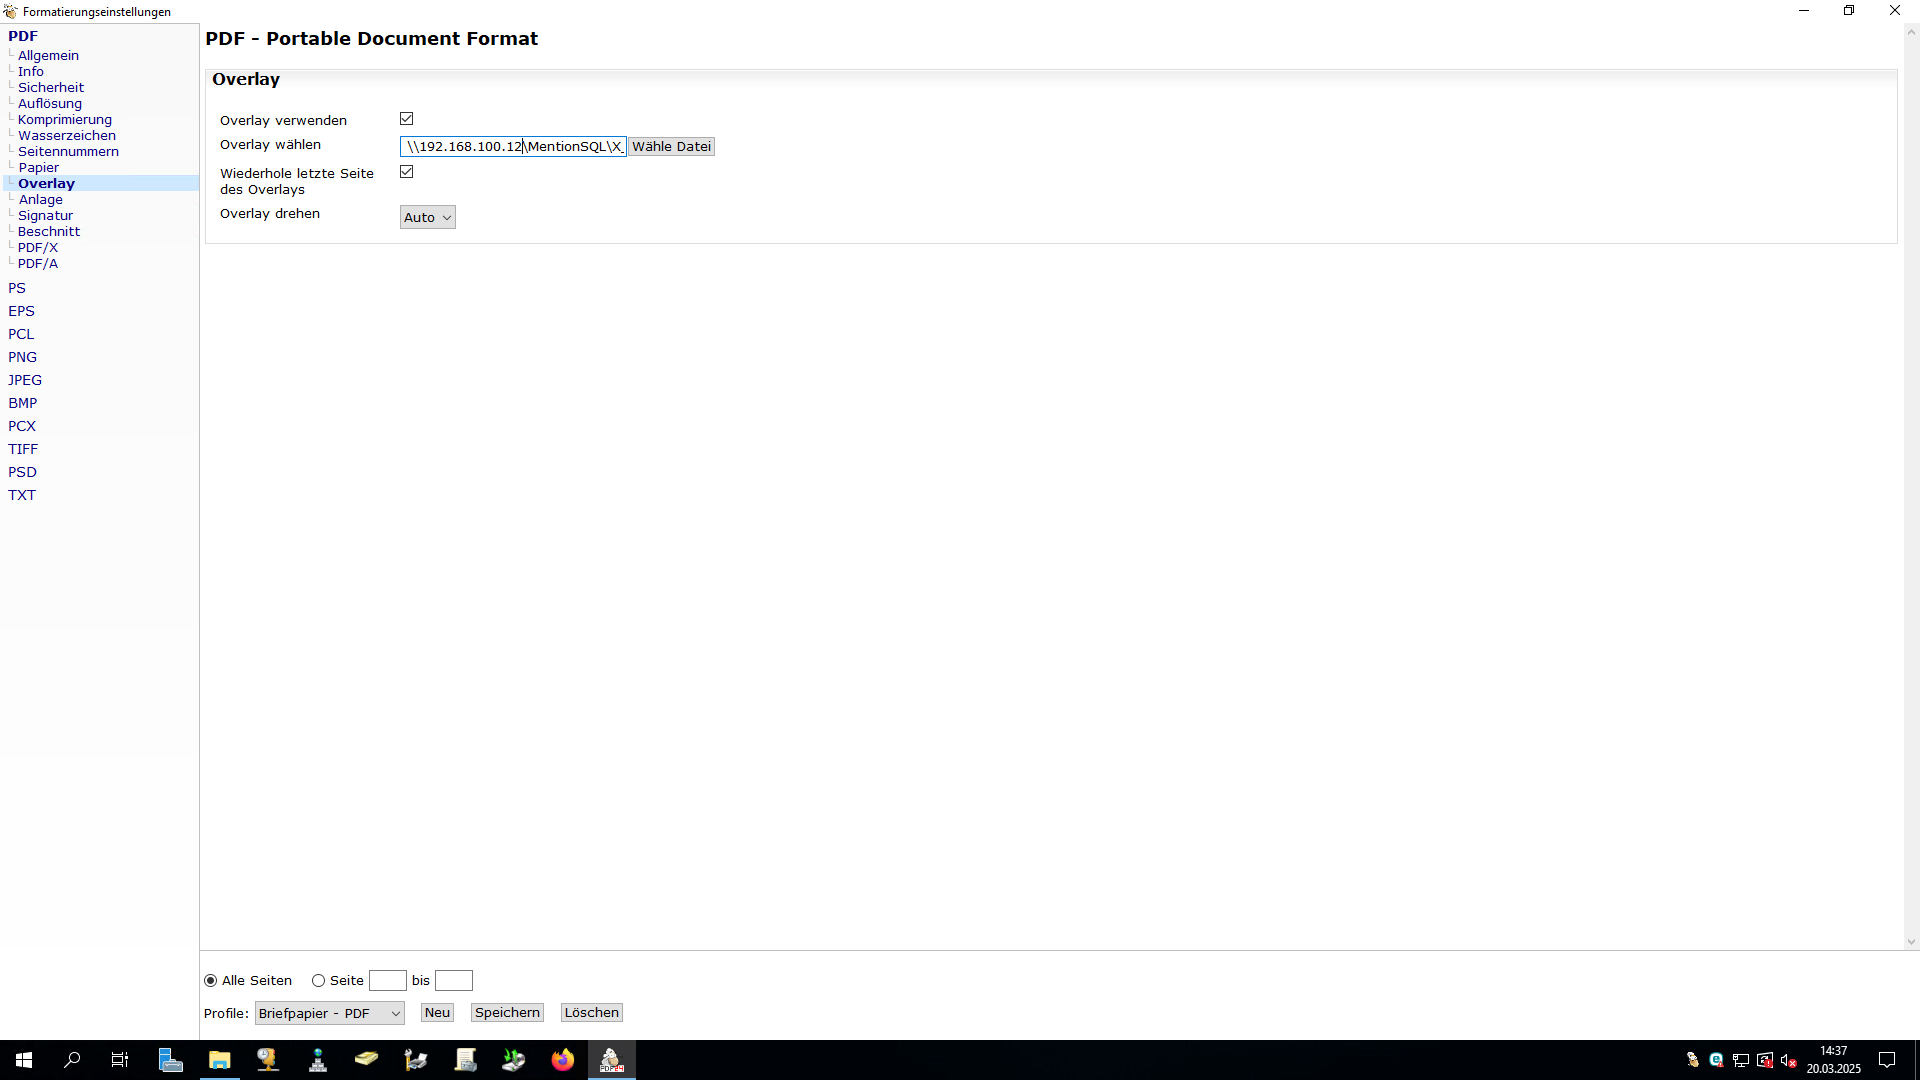This screenshot has width=1920, height=1080.
Task: Open the green arrows disc taskbar app
Action: click(x=514, y=1060)
